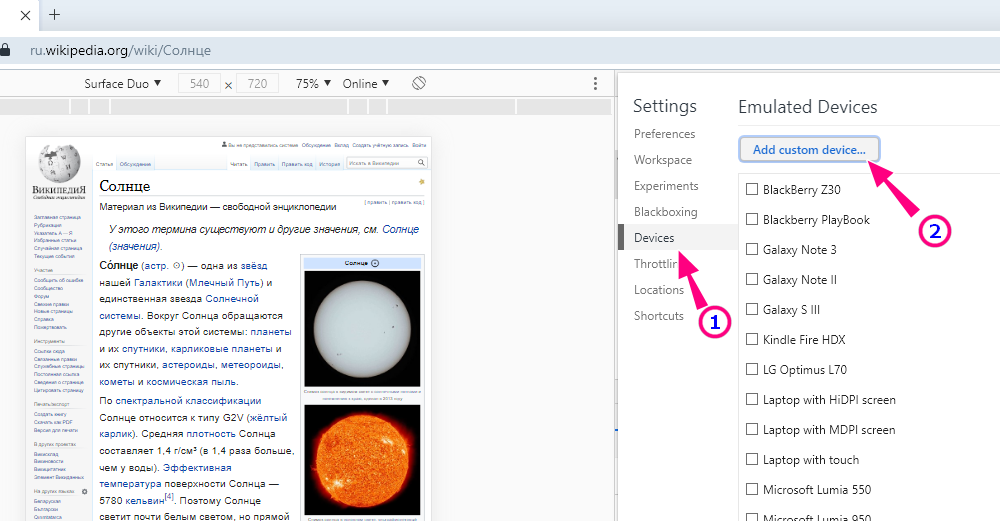Enable Laptop with HiDPI screen checkbox
Image resolution: width=1000 pixels, height=521 pixels.
point(752,399)
